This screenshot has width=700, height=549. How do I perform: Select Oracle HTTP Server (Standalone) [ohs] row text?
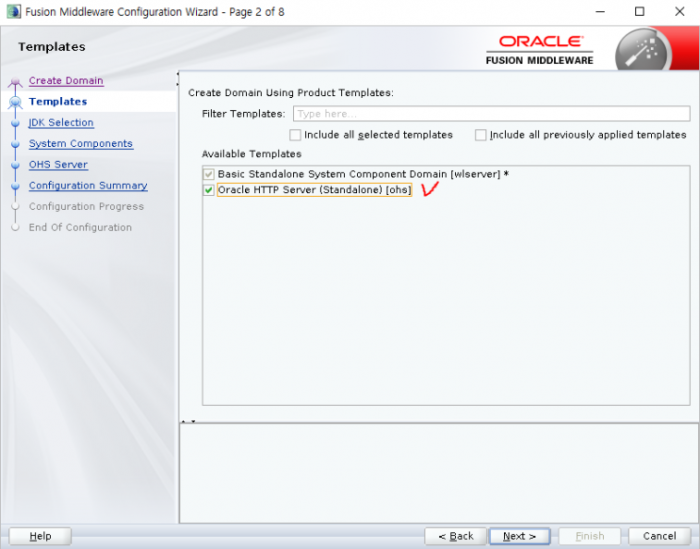314,190
